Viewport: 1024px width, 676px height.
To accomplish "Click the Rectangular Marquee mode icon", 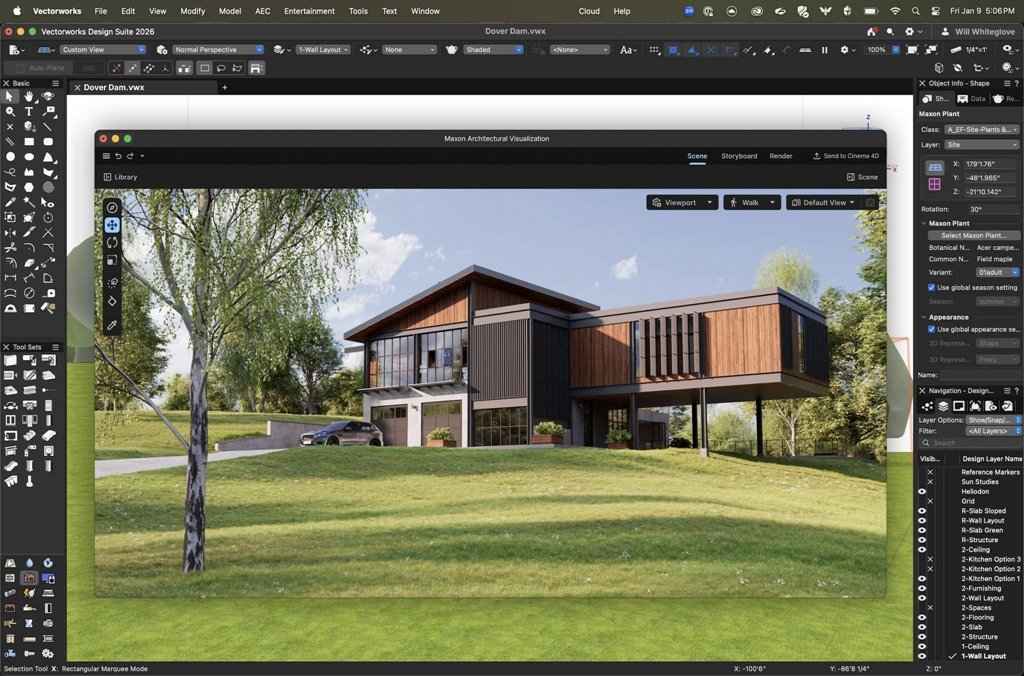I will click(x=205, y=68).
